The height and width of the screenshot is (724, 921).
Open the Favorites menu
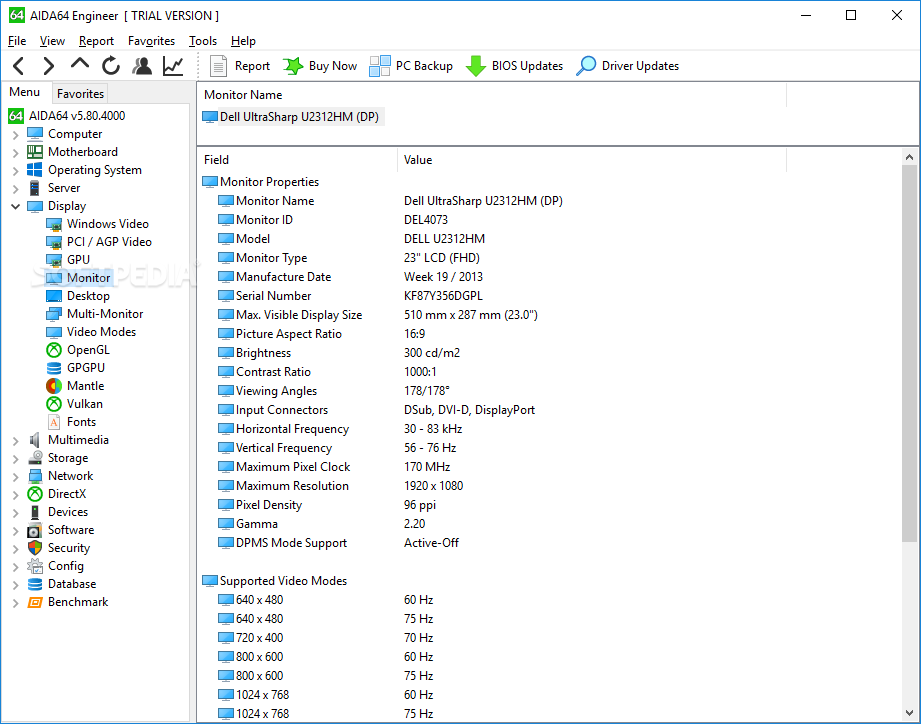click(152, 41)
